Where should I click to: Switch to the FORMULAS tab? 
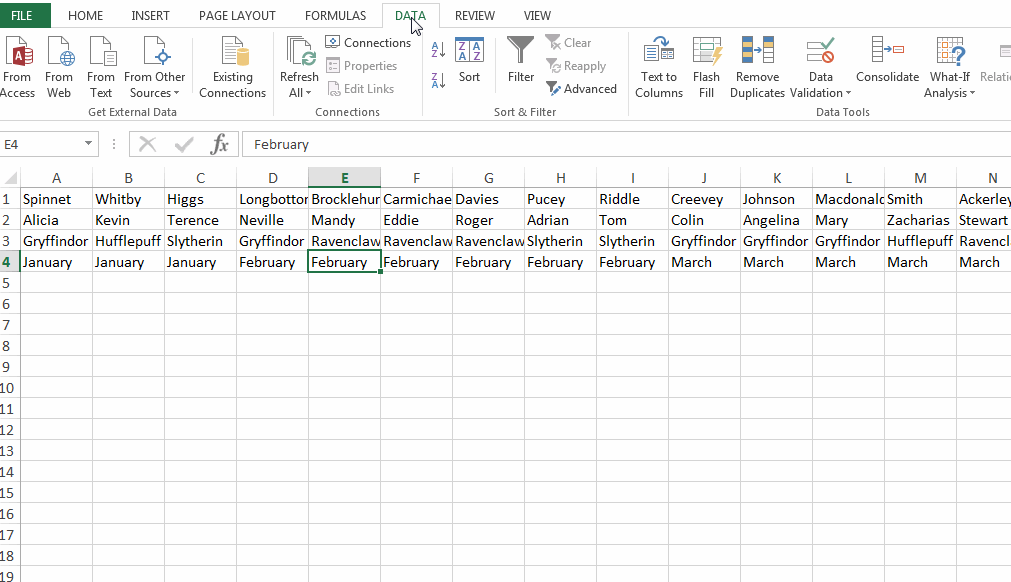coord(335,16)
